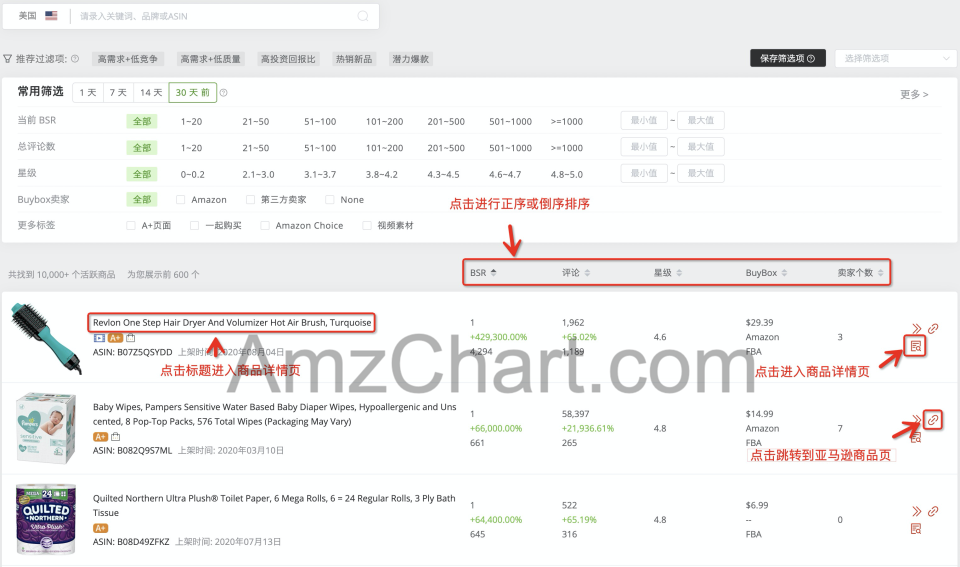
Task: Open Baby Wipes Pampers product title link
Action: [274, 414]
